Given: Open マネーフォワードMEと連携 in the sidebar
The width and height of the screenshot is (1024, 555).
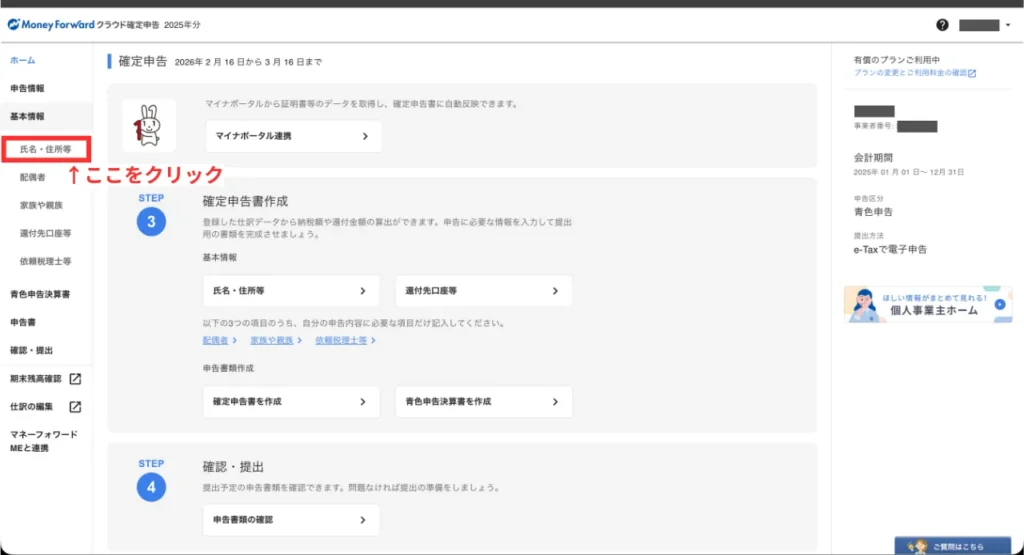Looking at the screenshot, I should coord(44,441).
